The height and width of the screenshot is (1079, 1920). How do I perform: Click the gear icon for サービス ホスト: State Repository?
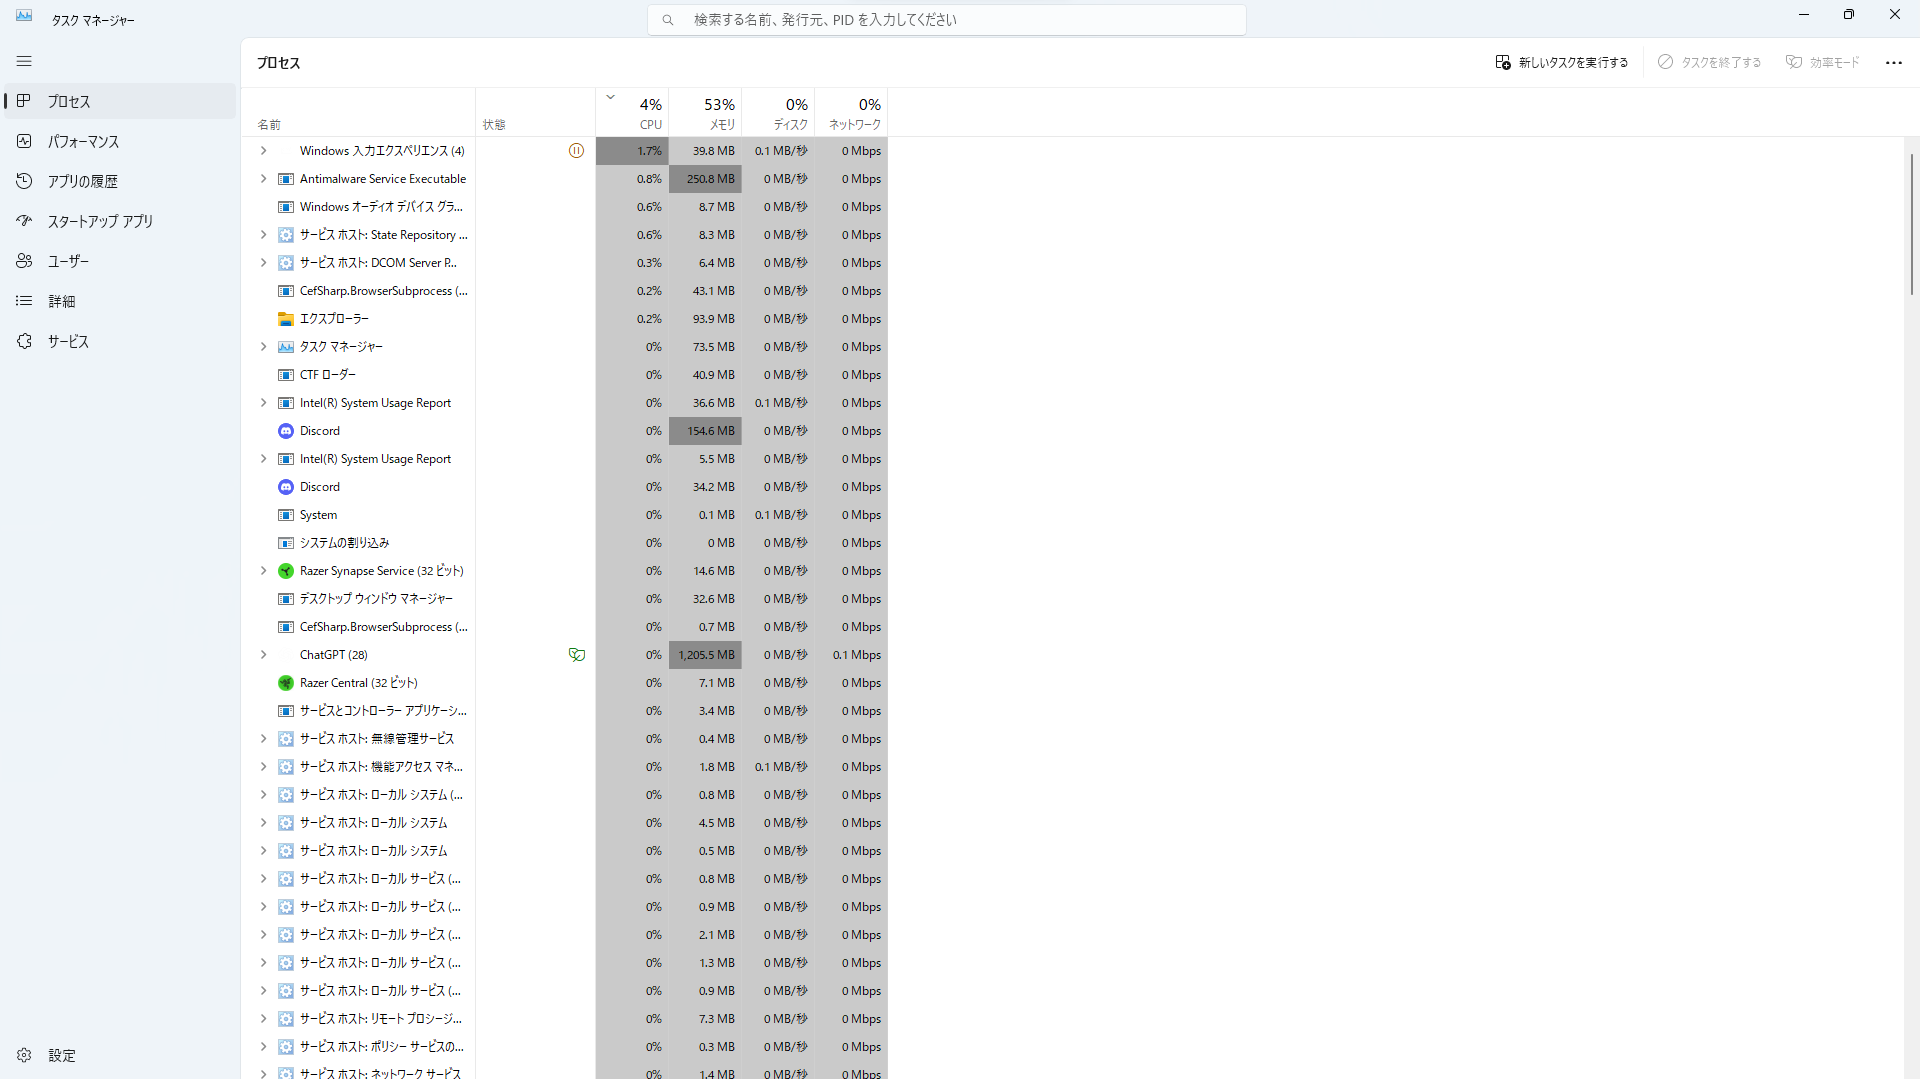coord(286,235)
